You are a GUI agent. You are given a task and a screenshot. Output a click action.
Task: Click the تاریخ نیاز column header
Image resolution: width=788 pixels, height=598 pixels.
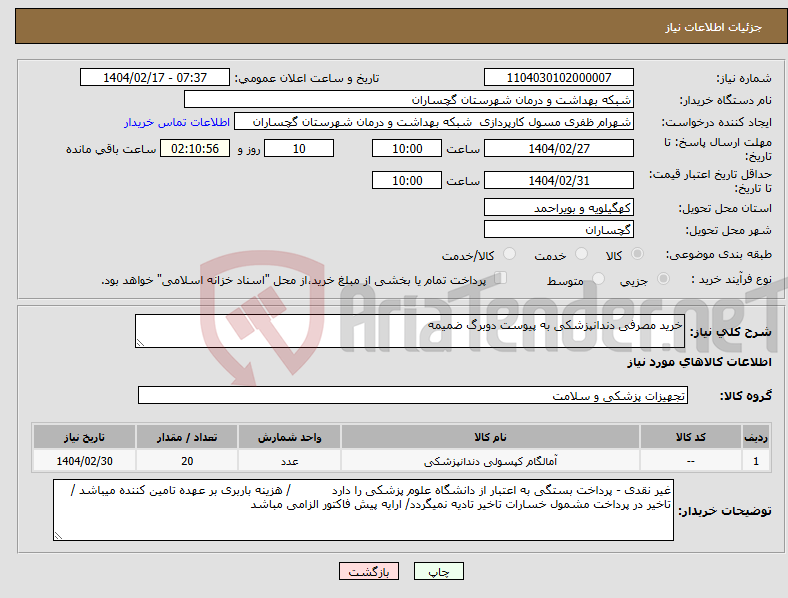pyautogui.click(x=84, y=437)
